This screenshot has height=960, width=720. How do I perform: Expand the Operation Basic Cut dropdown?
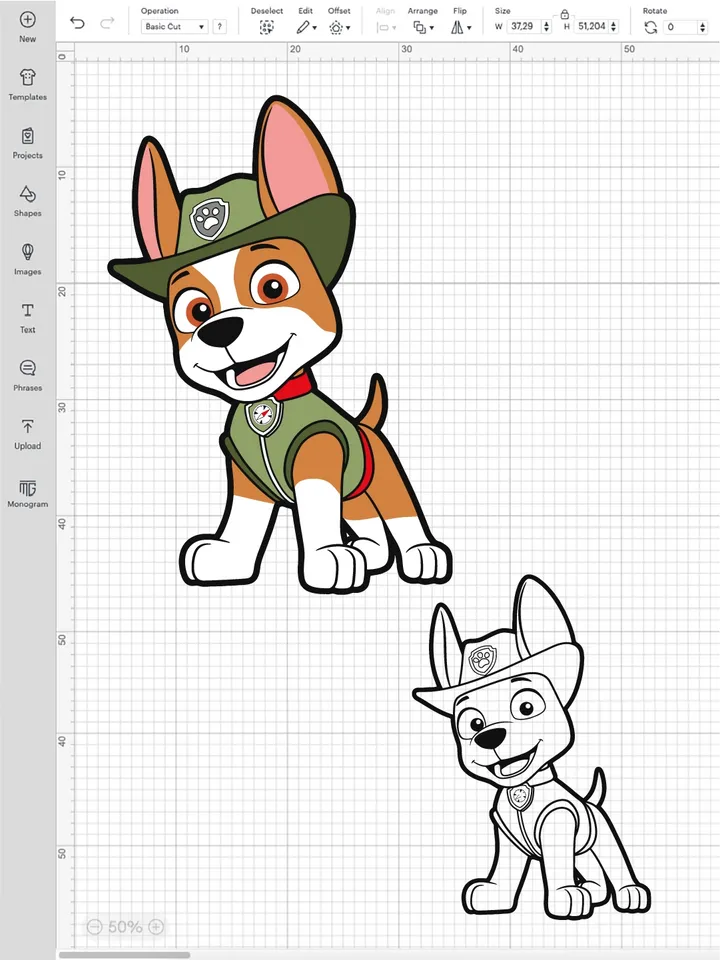174,27
